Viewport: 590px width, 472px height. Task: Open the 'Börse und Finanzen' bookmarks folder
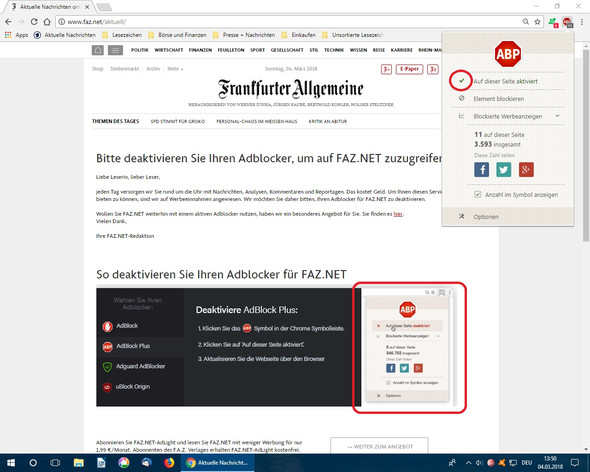(177, 35)
